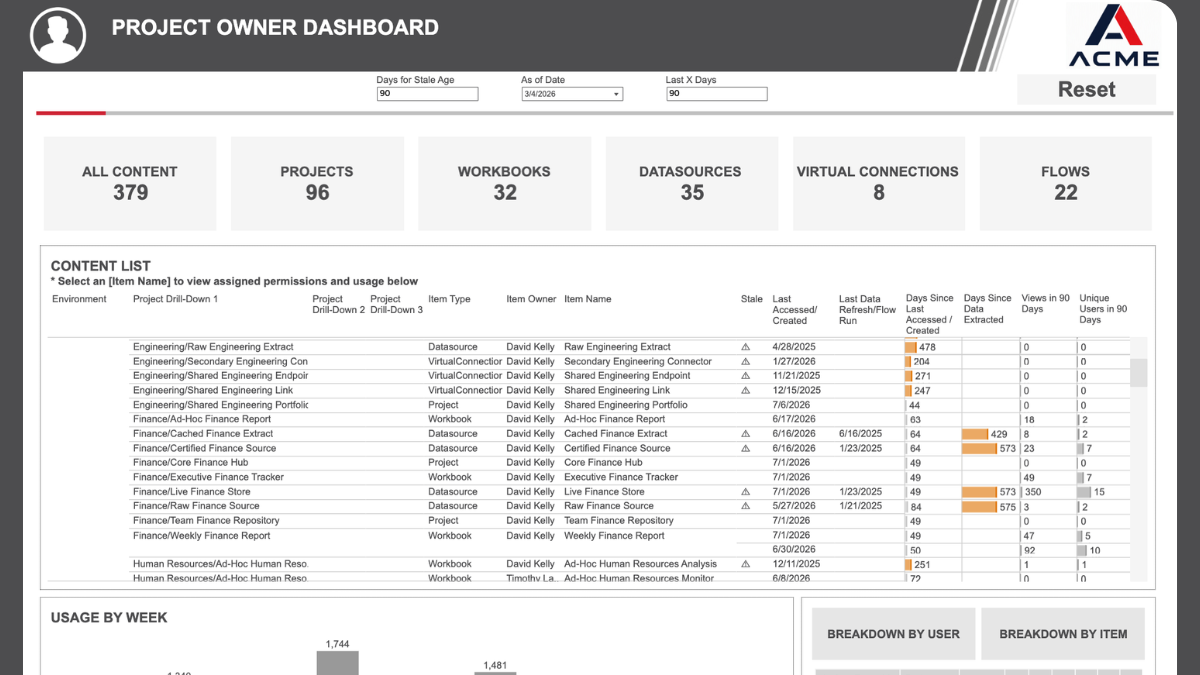Image resolution: width=1200 pixels, height=675 pixels.
Task: Click Days Since Data Extracted column header
Action: 988,309
